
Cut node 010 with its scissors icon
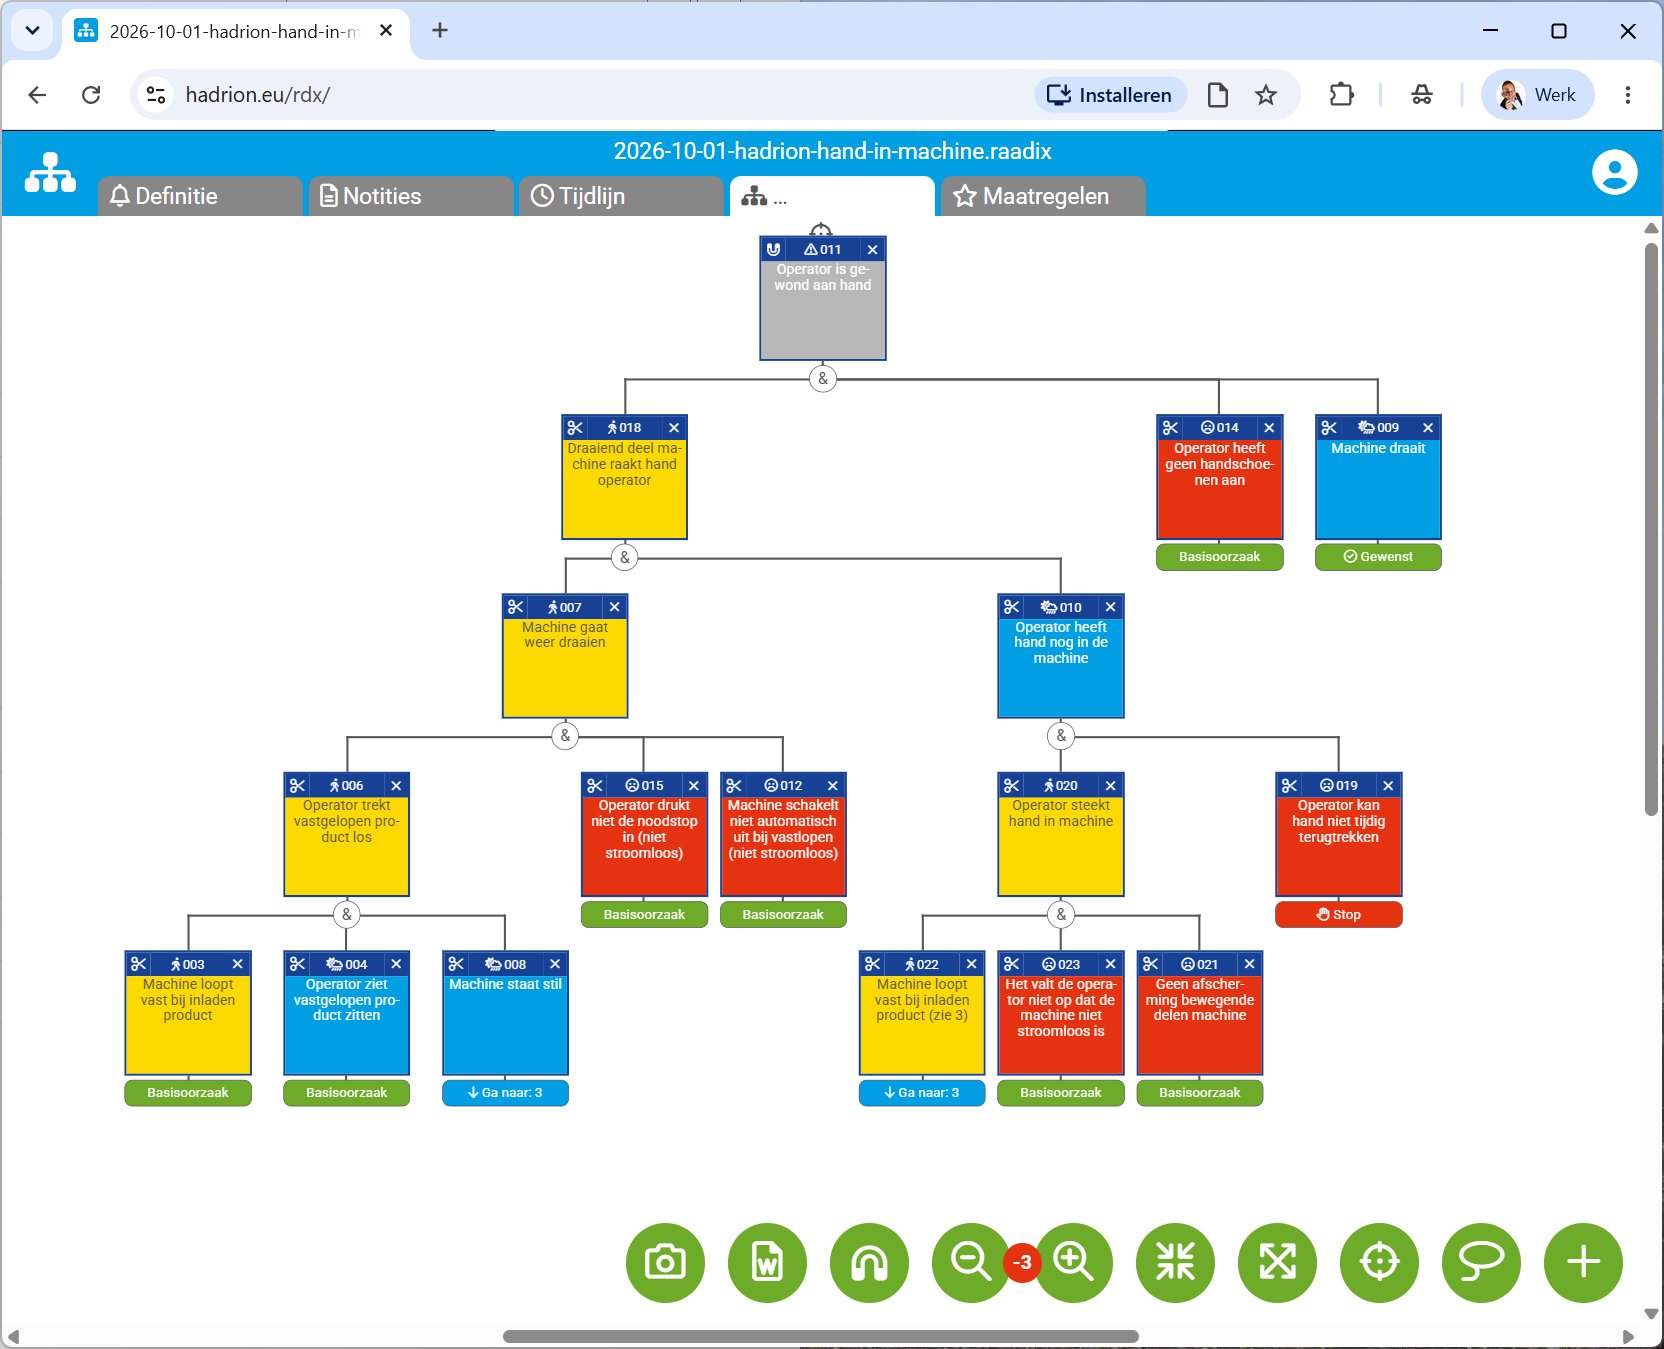pyautogui.click(x=1011, y=607)
